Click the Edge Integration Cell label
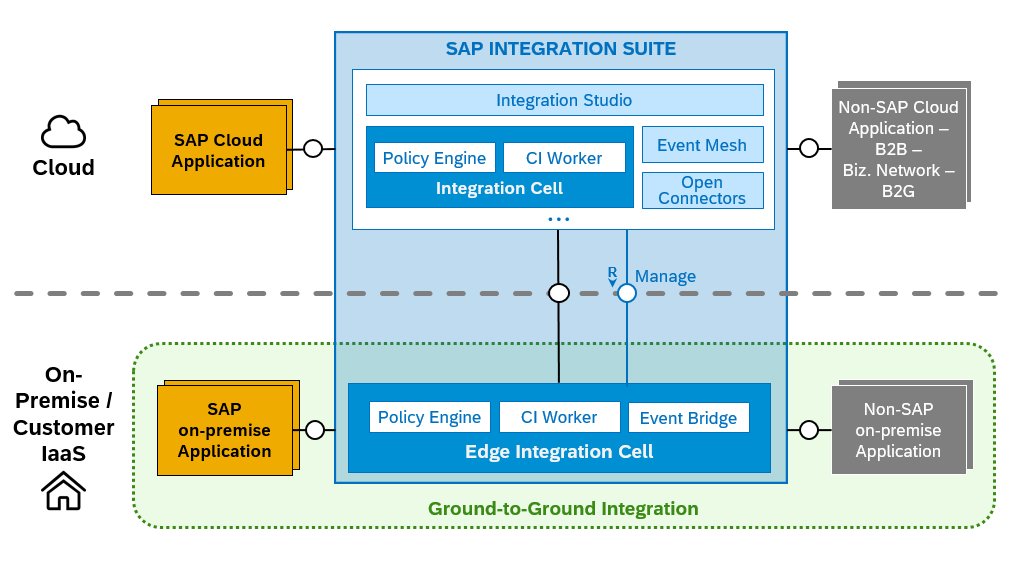Screen dimensions: 1015x562 pos(559,451)
